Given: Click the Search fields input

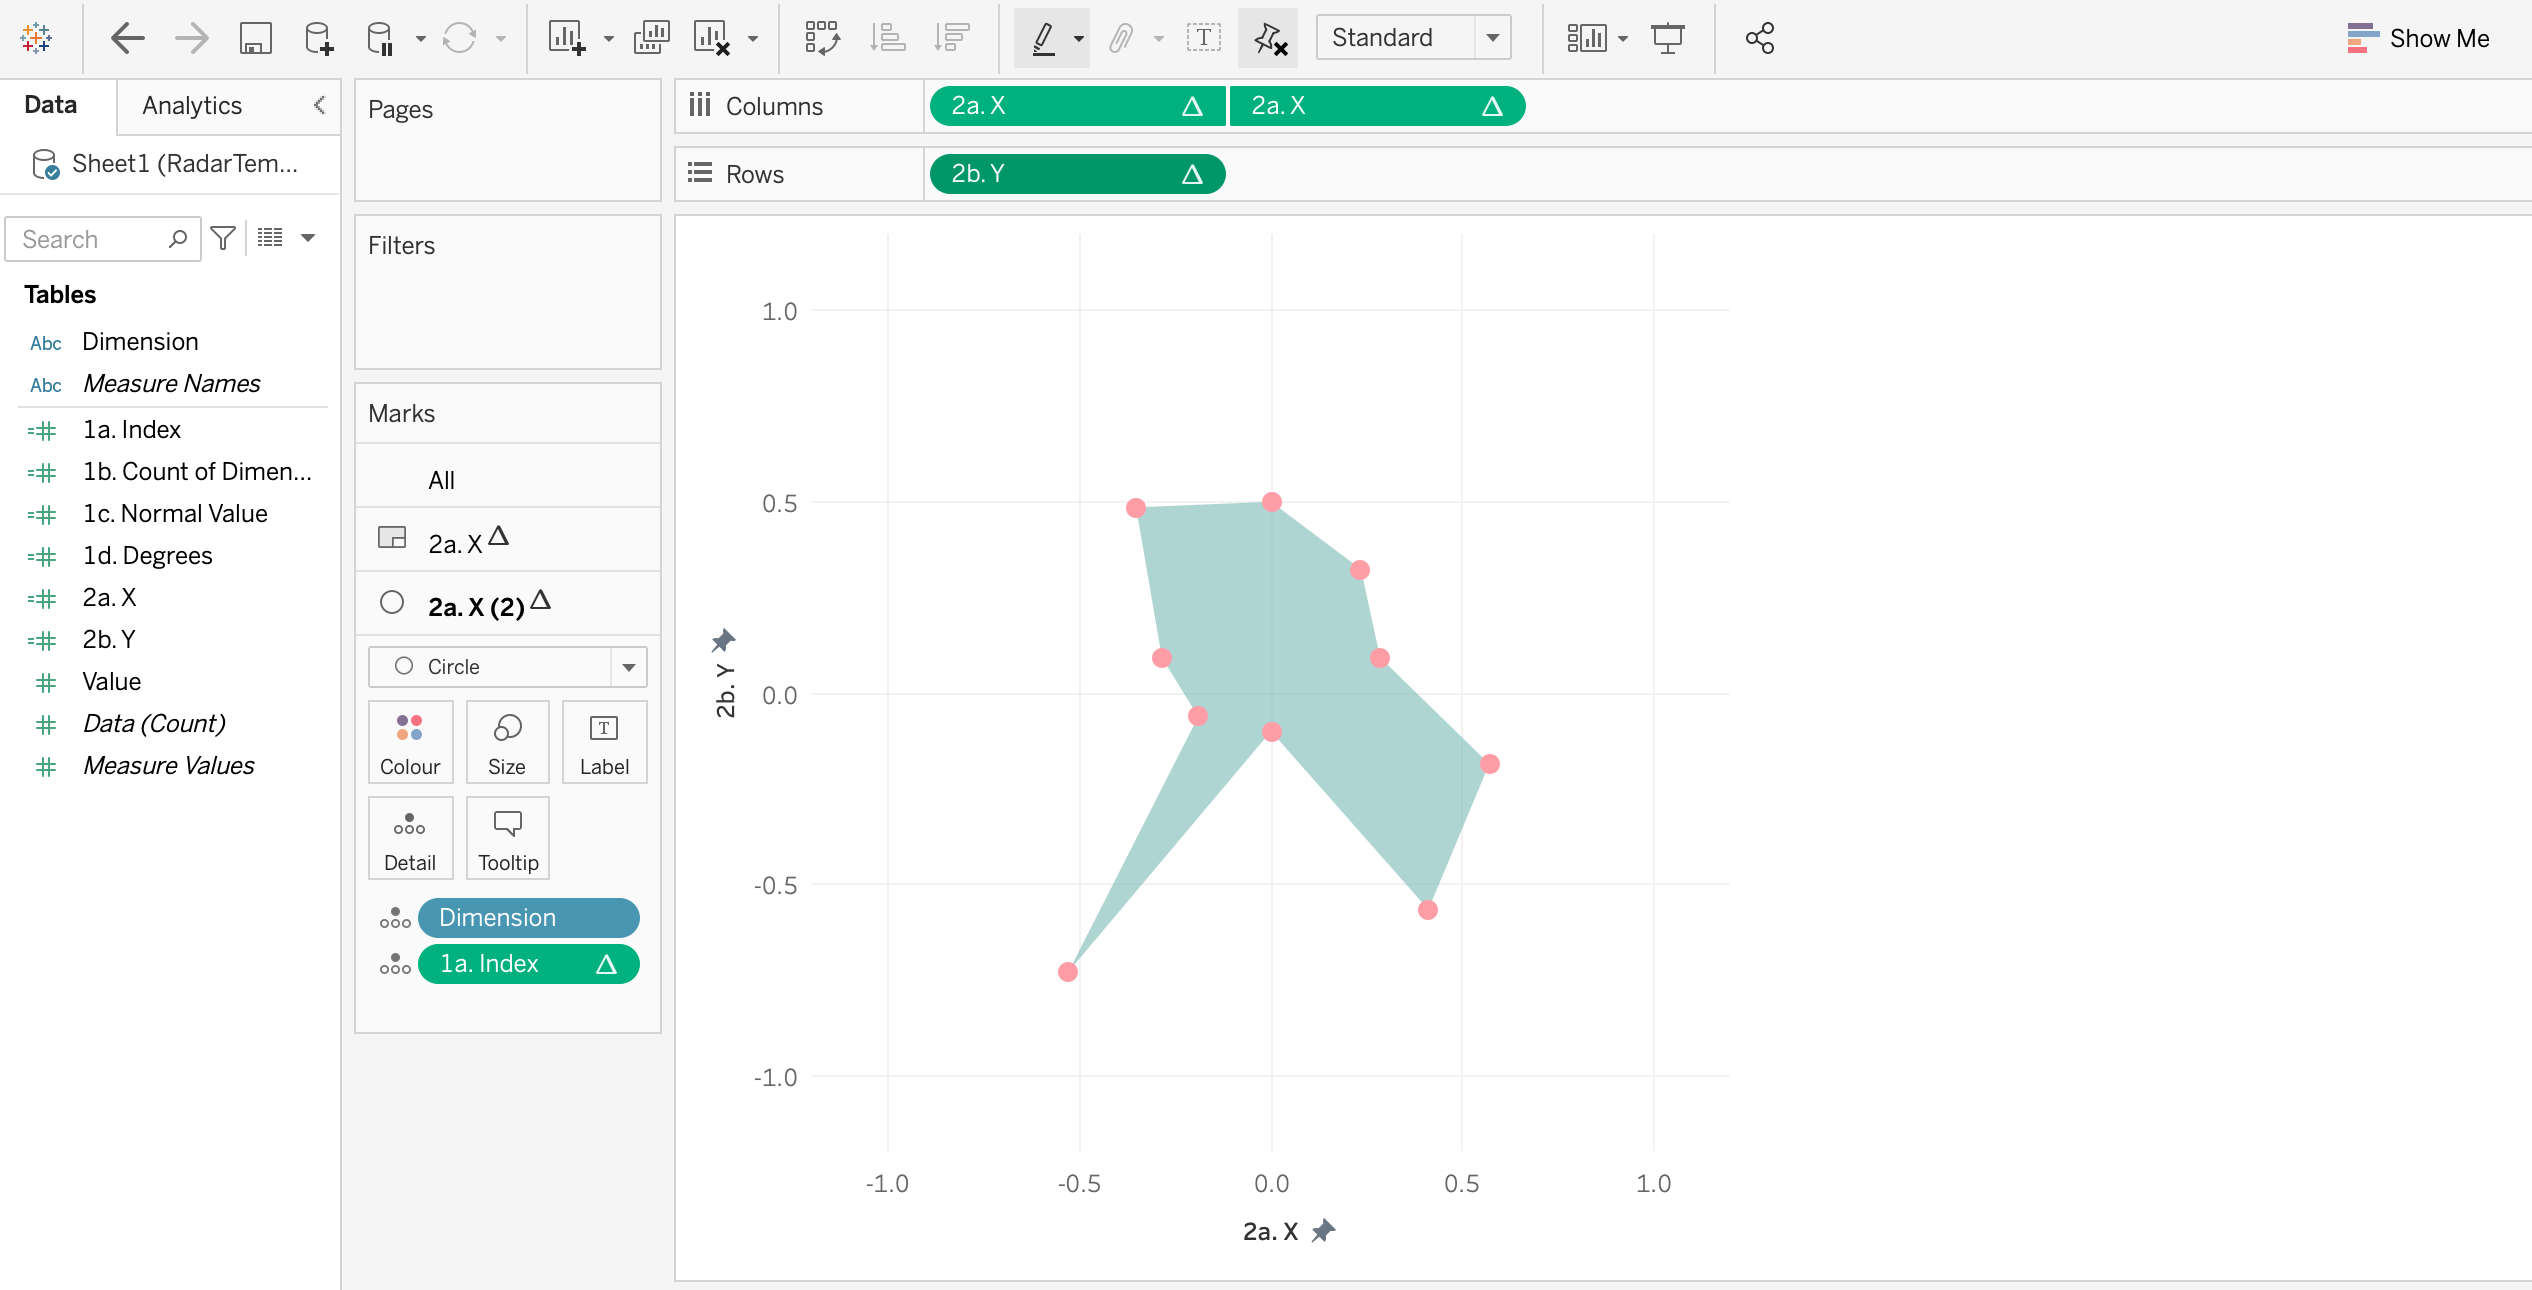Looking at the screenshot, I should point(90,239).
